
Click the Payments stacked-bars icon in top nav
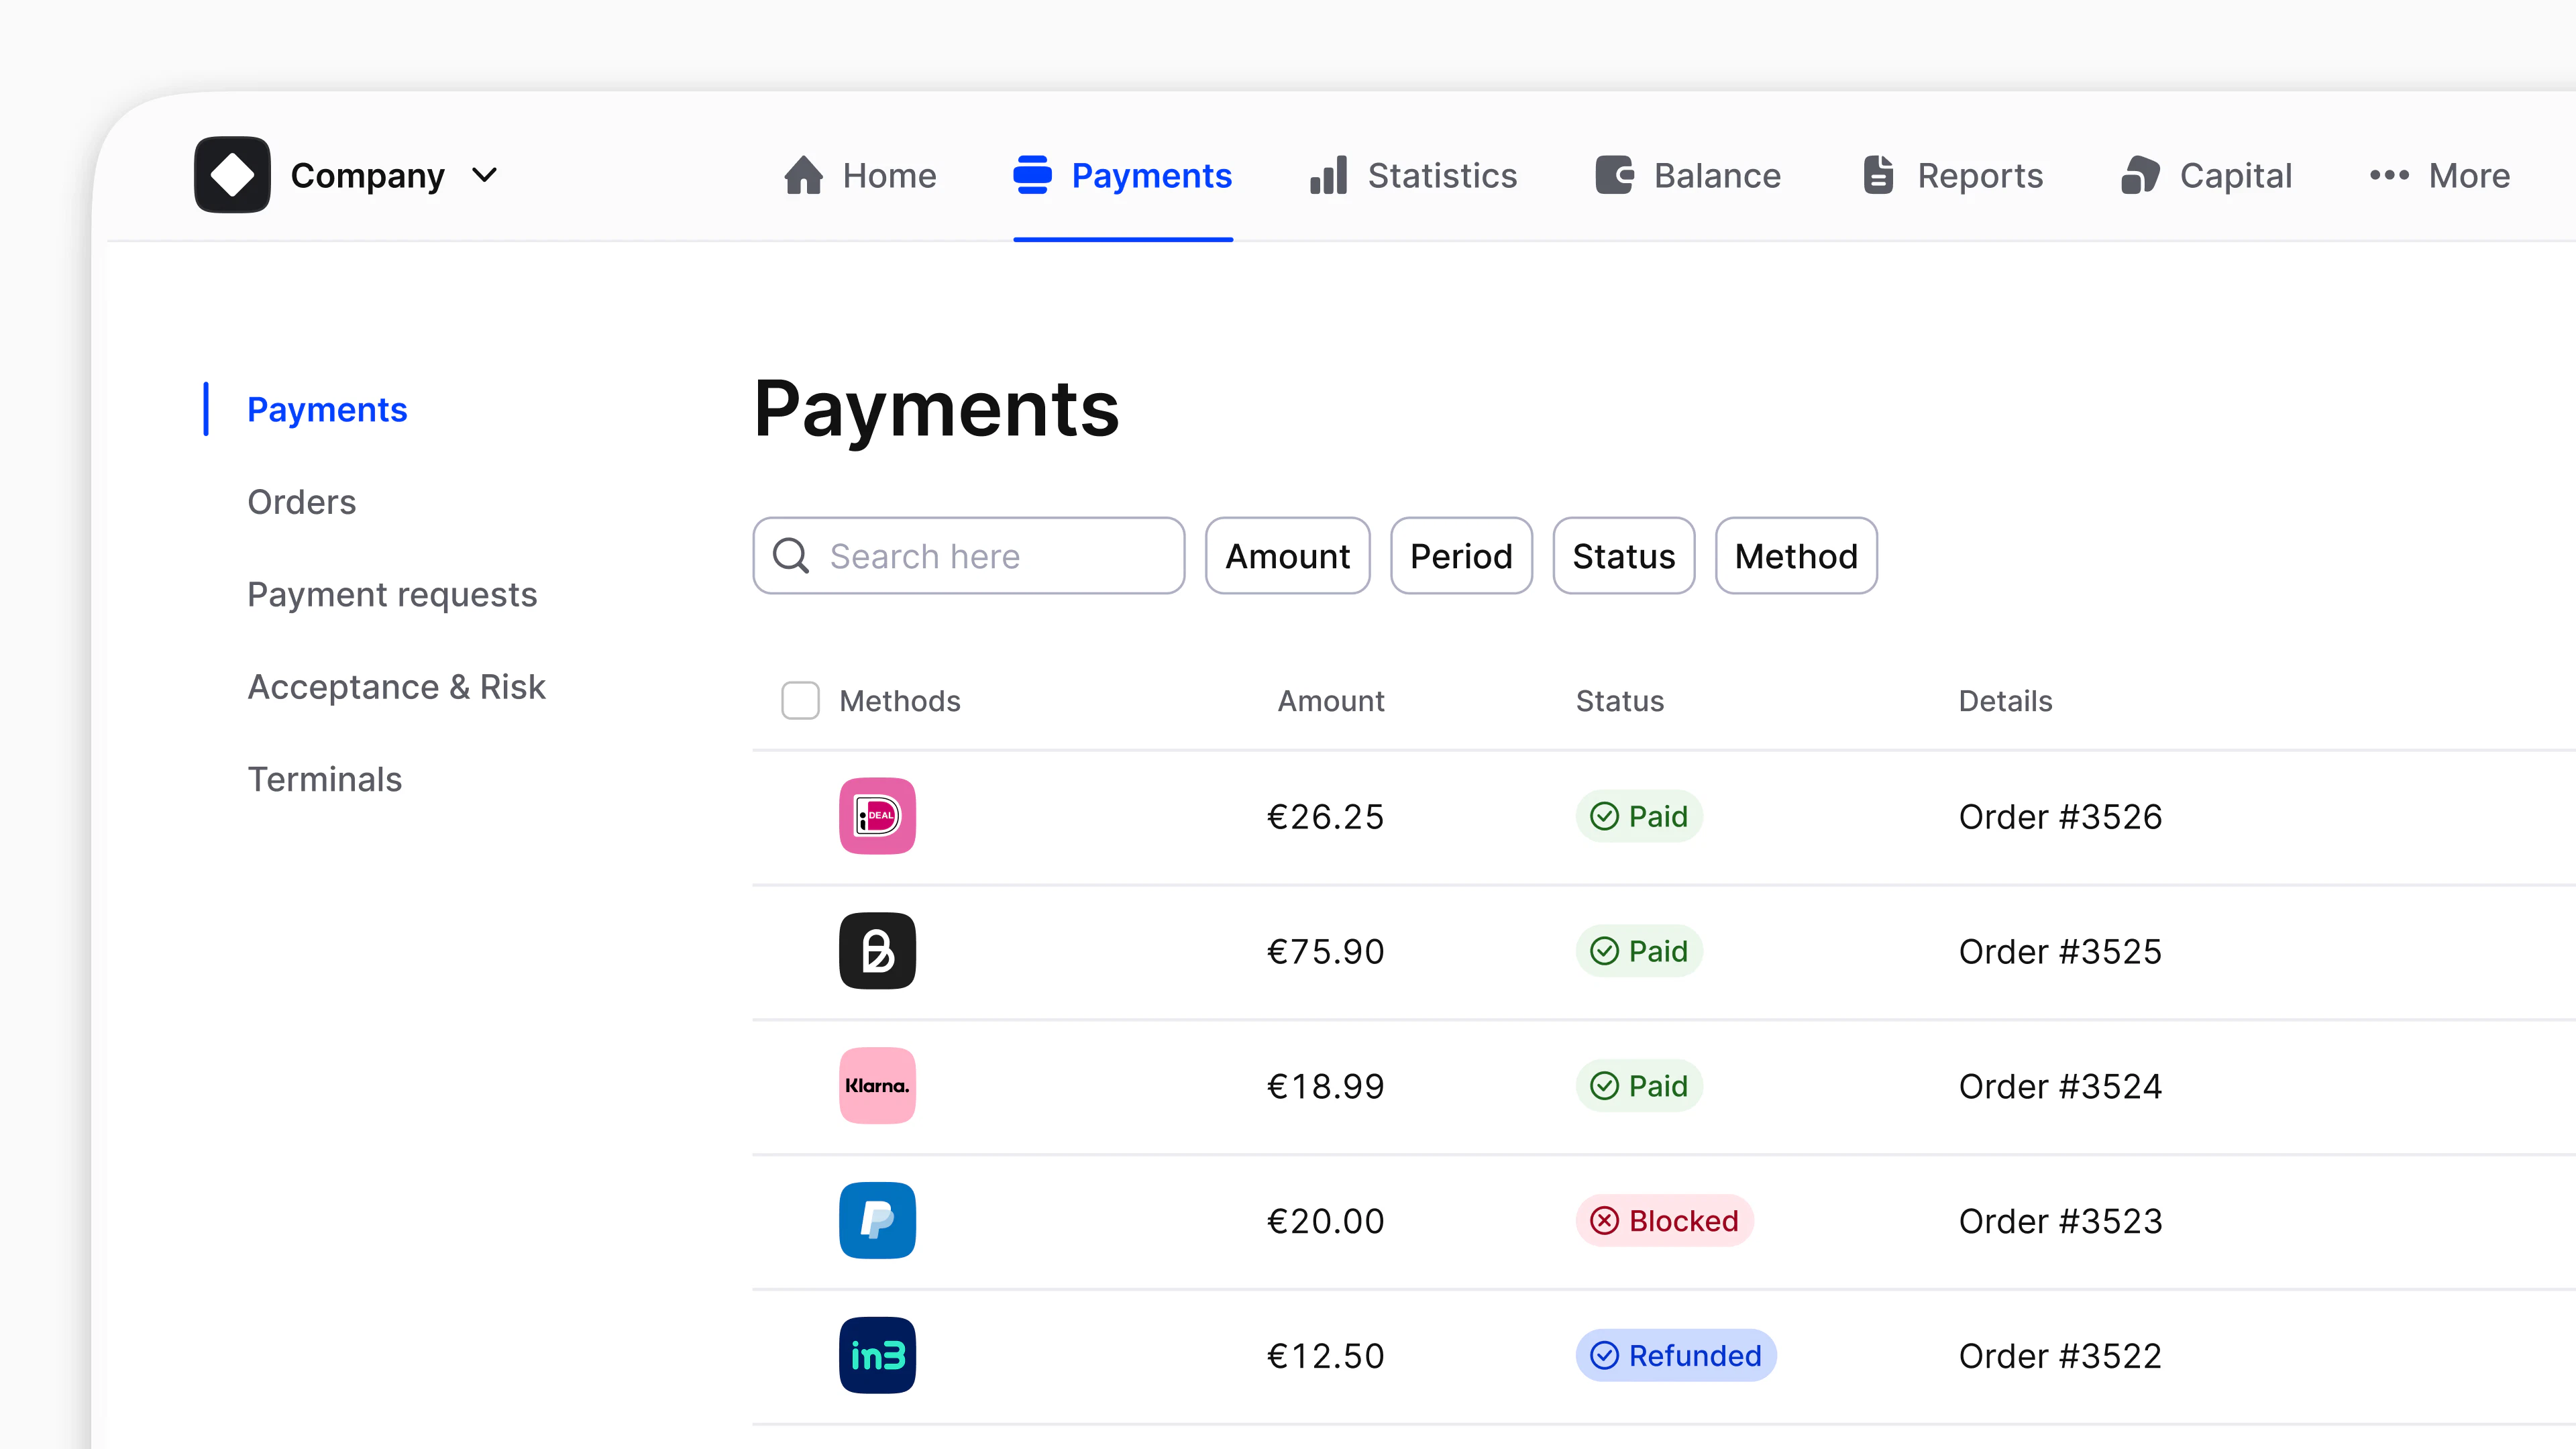tap(1032, 175)
